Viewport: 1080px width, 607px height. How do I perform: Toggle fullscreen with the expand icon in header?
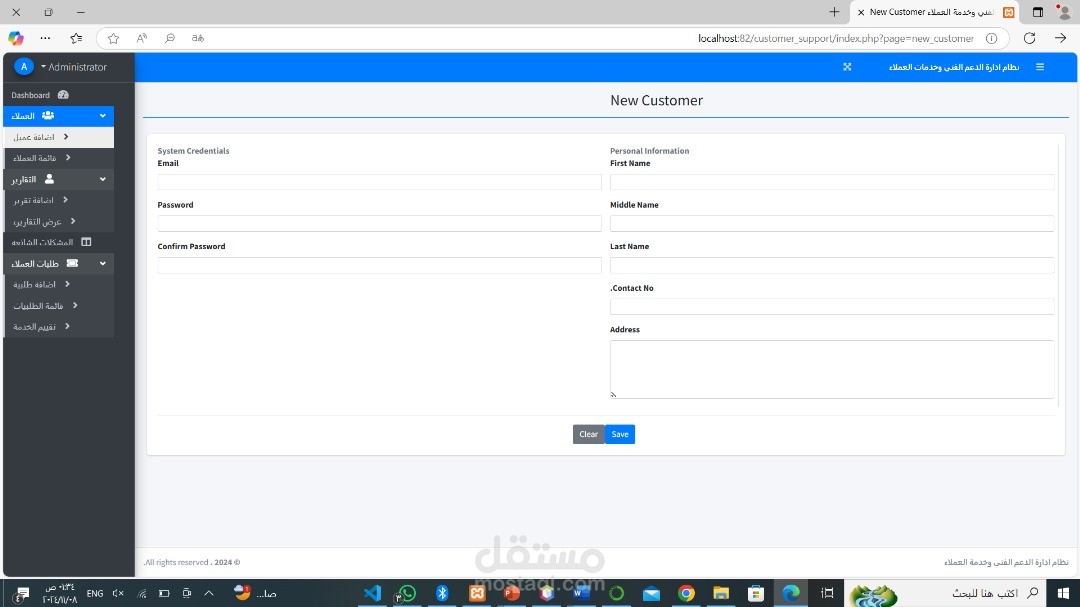point(847,67)
